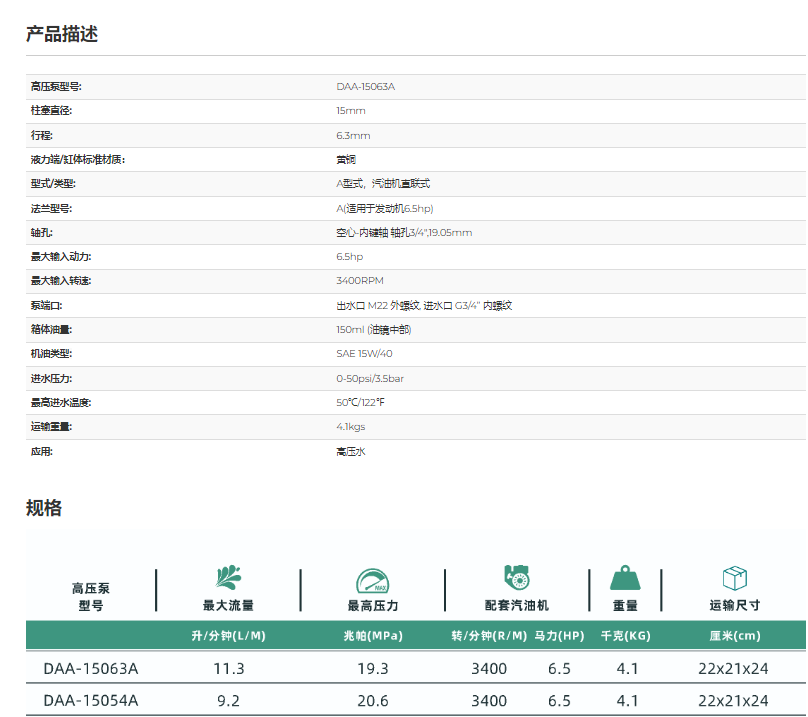The width and height of the screenshot is (808, 717).
Task: Select the 产品描述 section heading
Action: coord(62,34)
